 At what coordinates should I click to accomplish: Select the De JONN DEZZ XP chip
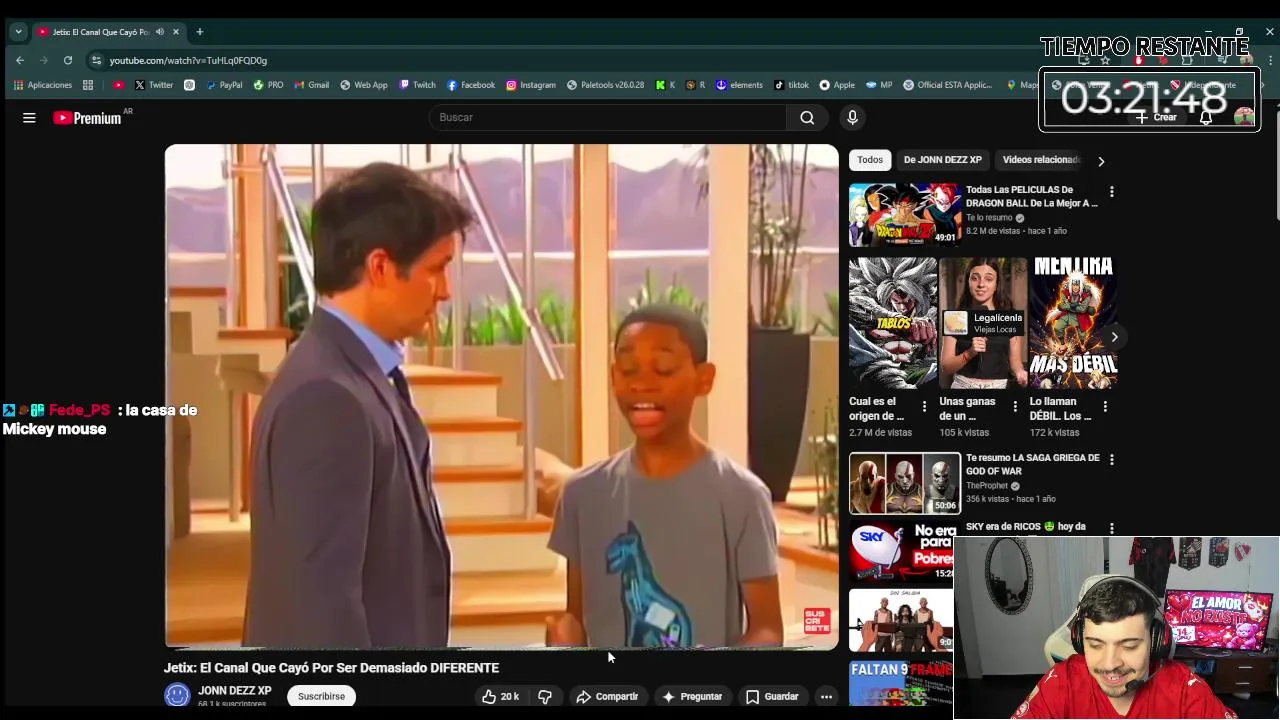(943, 160)
